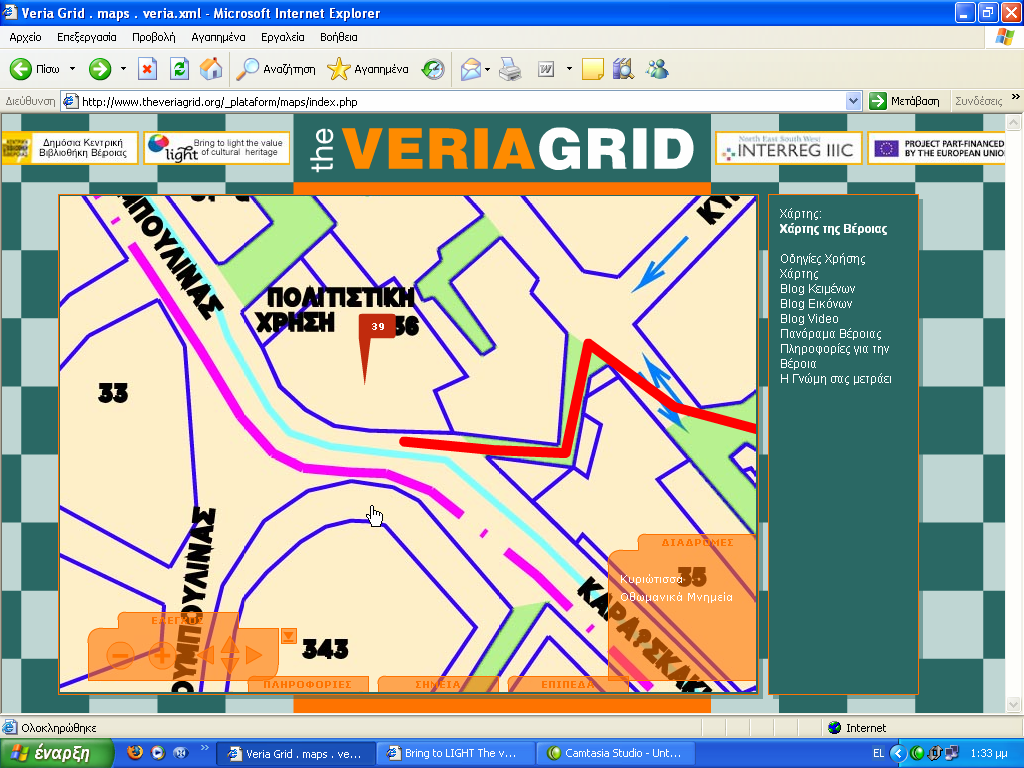The height and width of the screenshot is (768, 1024).
Task: Open the Αρχείο menu
Action: (x=25, y=37)
